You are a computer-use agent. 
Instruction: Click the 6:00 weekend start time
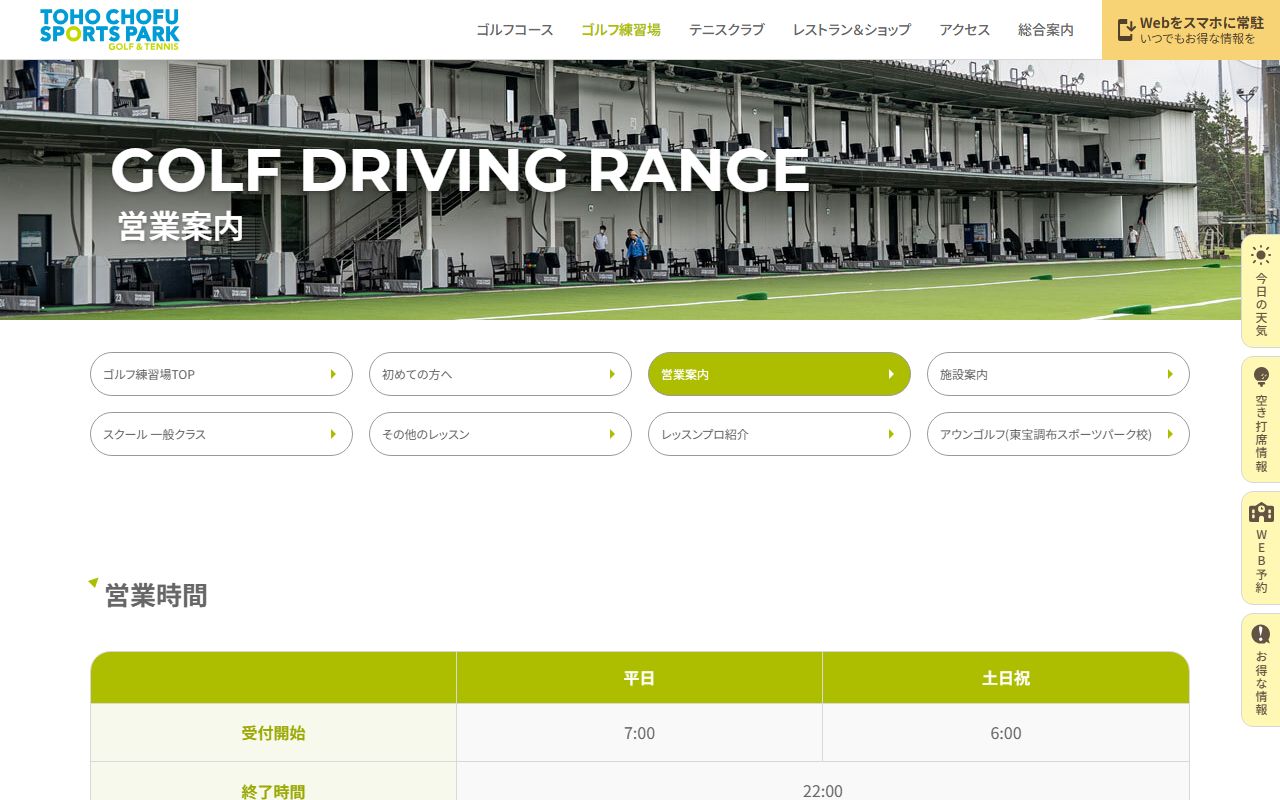1006,733
